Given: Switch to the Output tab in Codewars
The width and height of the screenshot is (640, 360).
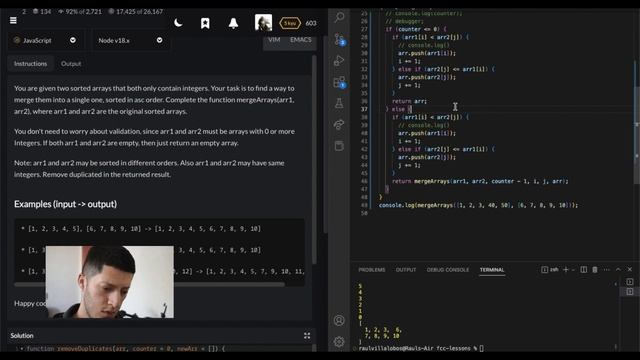Looking at the screenshot, I should (x=71, y=64).
